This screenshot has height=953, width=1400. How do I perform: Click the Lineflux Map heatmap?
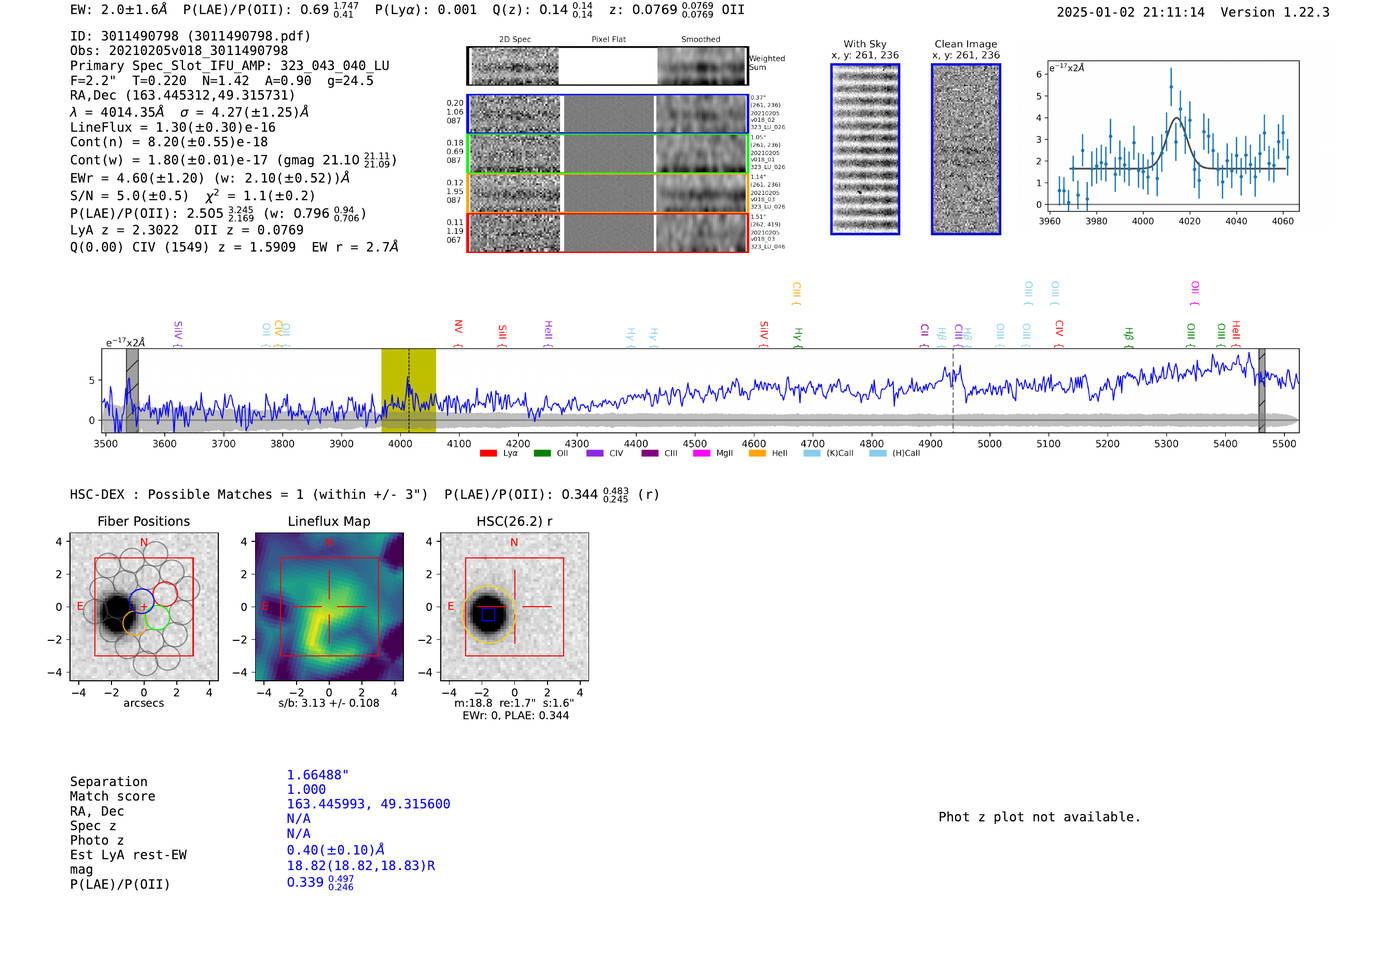coord(329,607)
